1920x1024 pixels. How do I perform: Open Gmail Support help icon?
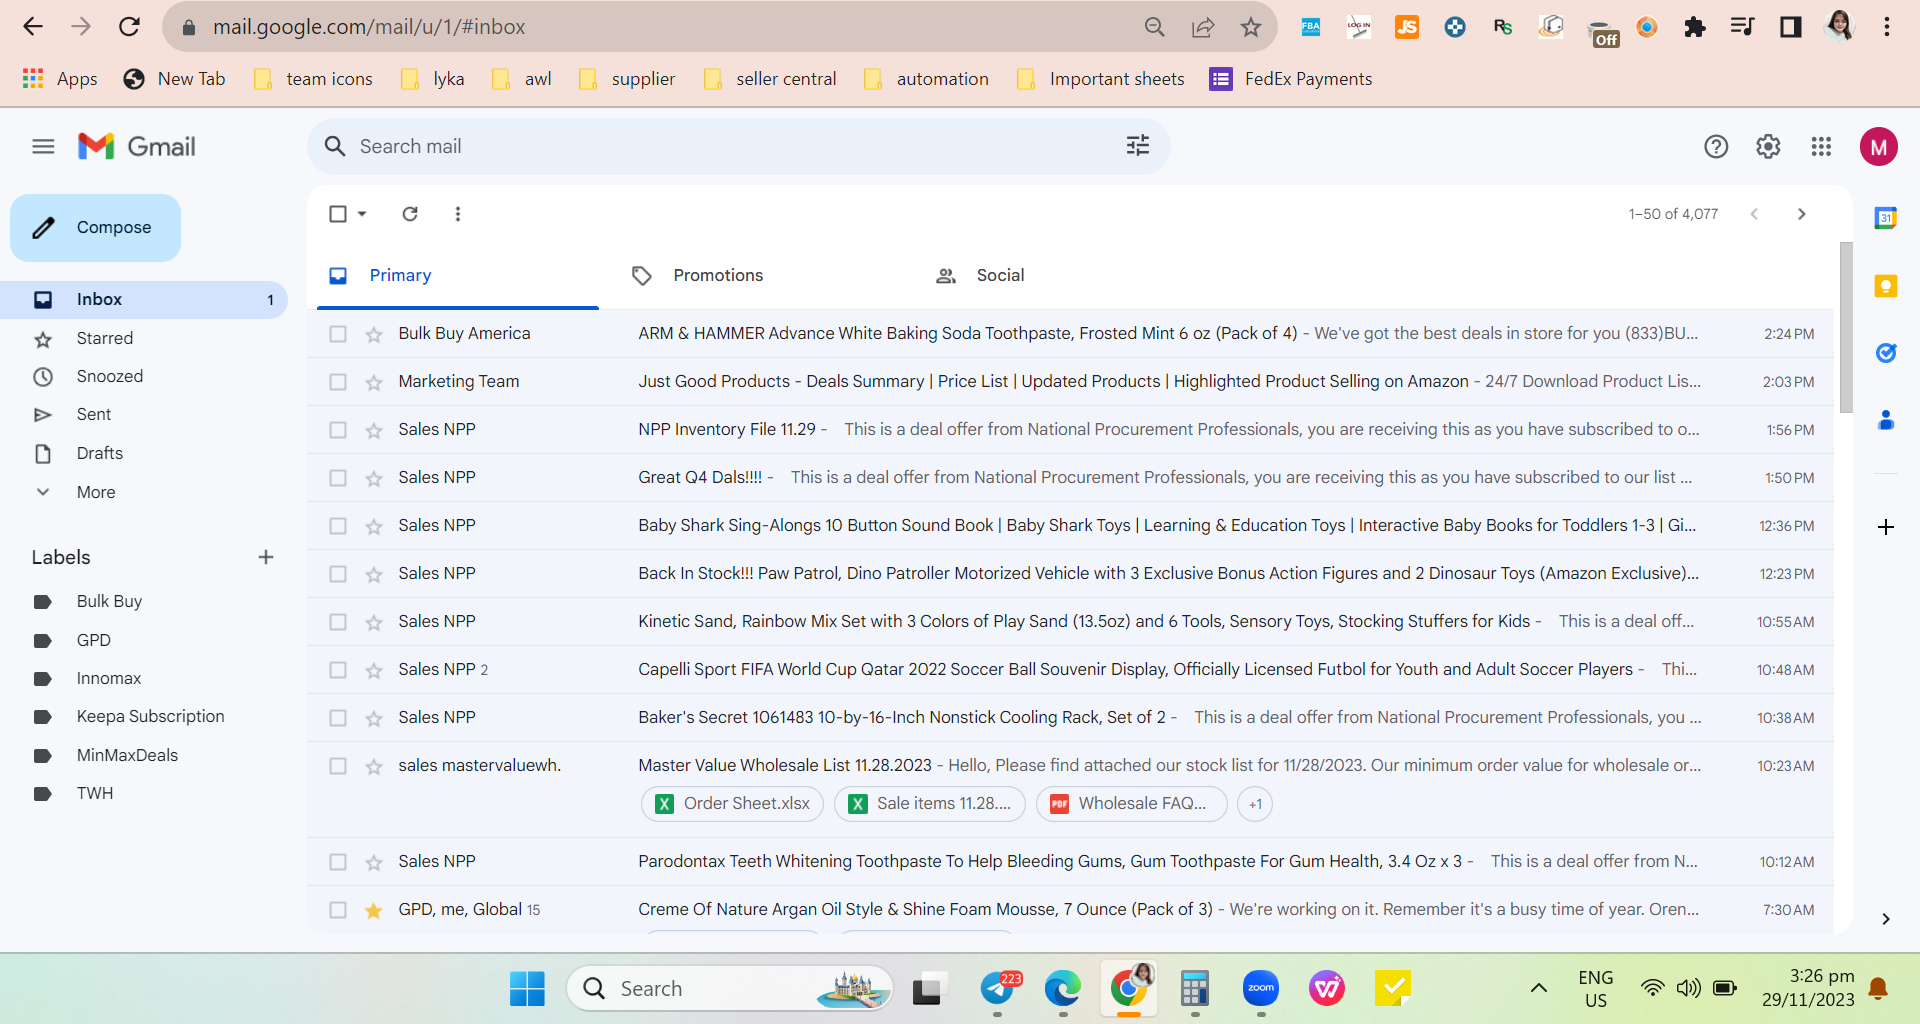1716,147
